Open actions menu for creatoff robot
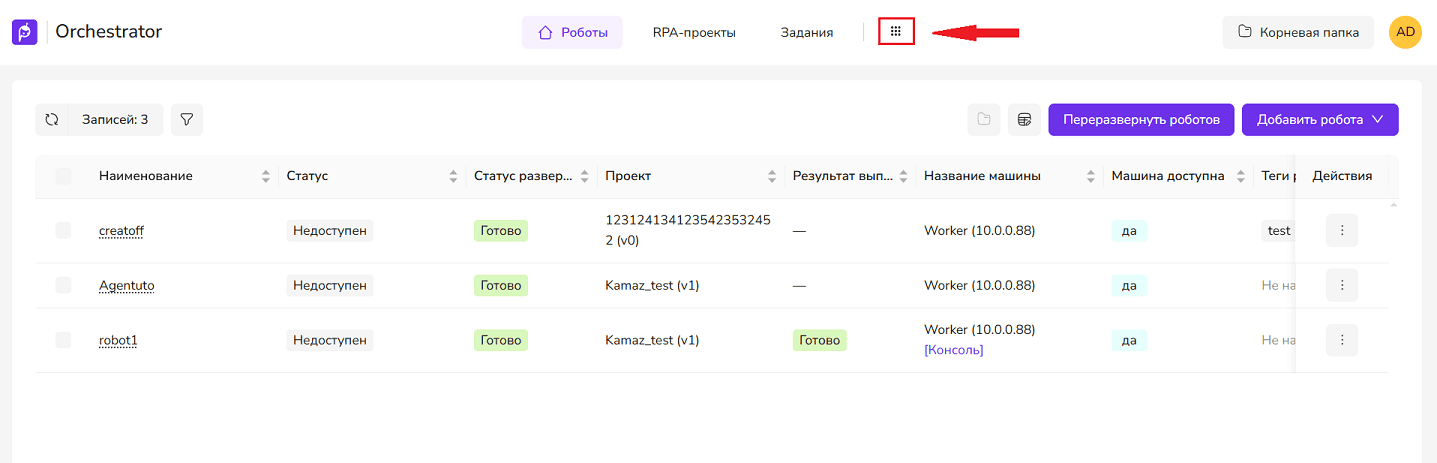 1341,231
